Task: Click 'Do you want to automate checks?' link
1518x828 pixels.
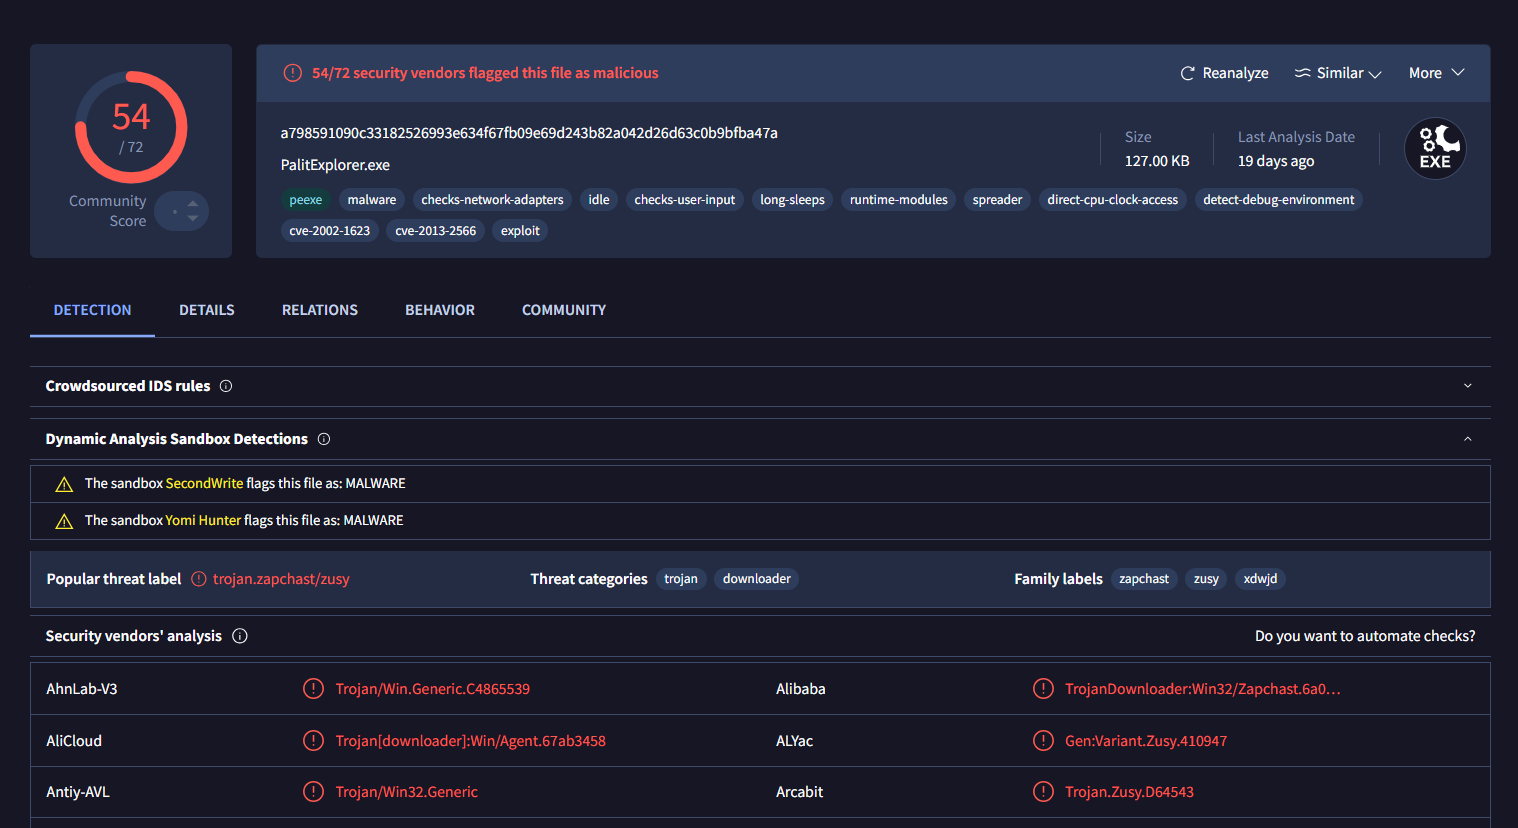Action: (1364, 636)
